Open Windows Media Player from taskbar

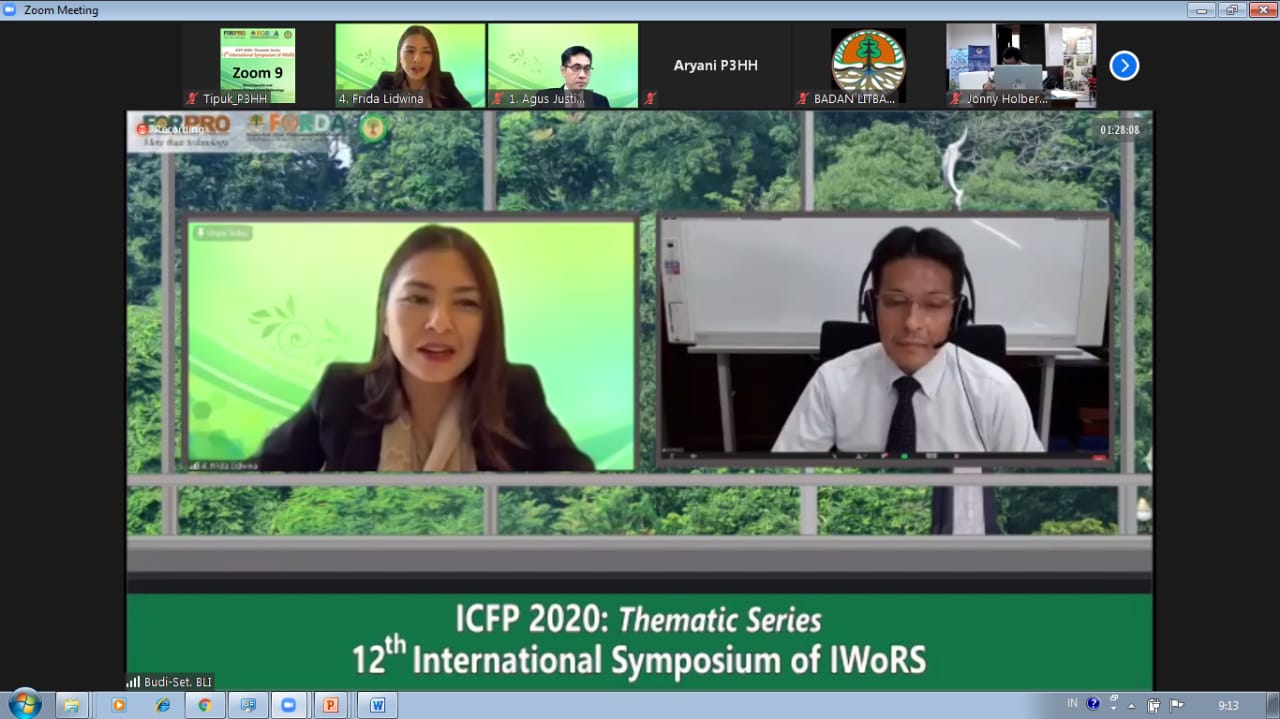click(119, 705)
